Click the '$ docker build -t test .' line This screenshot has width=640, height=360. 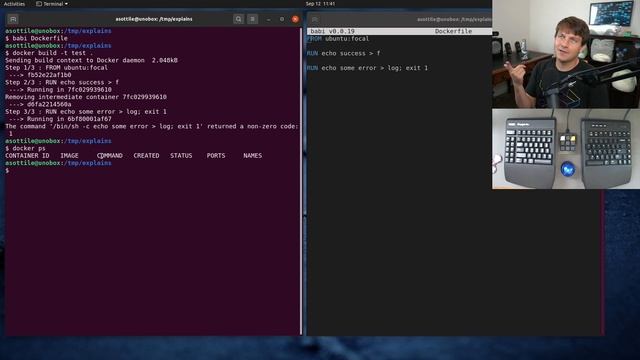(x=49, y=53)
